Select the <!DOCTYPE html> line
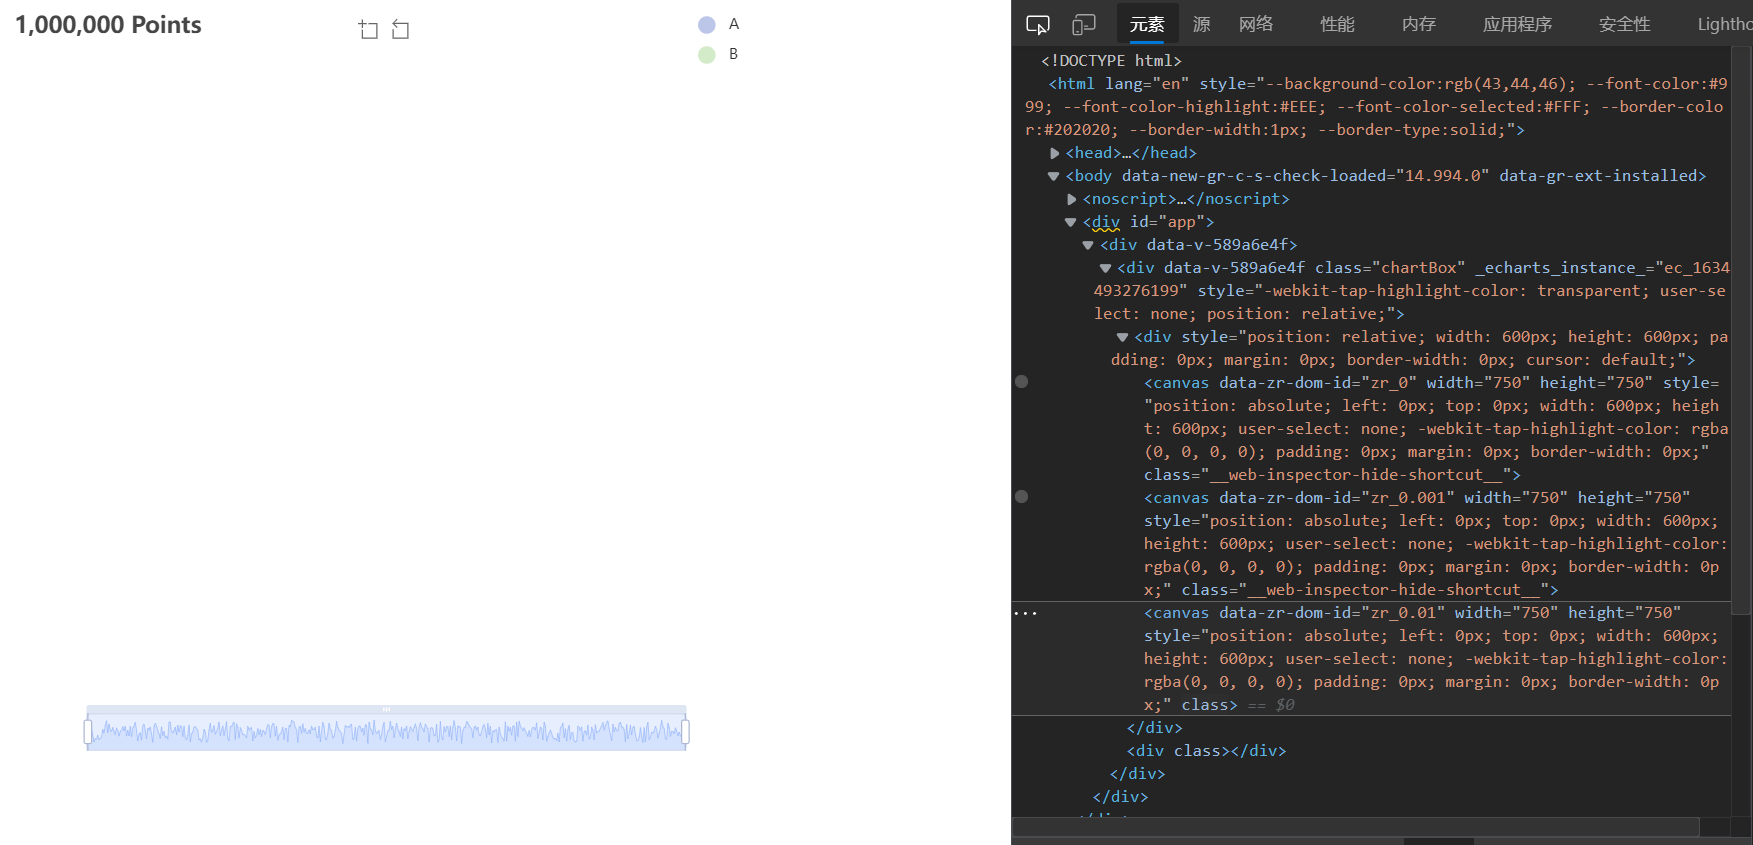1753x845 pixels. [x=1111, y=61]
